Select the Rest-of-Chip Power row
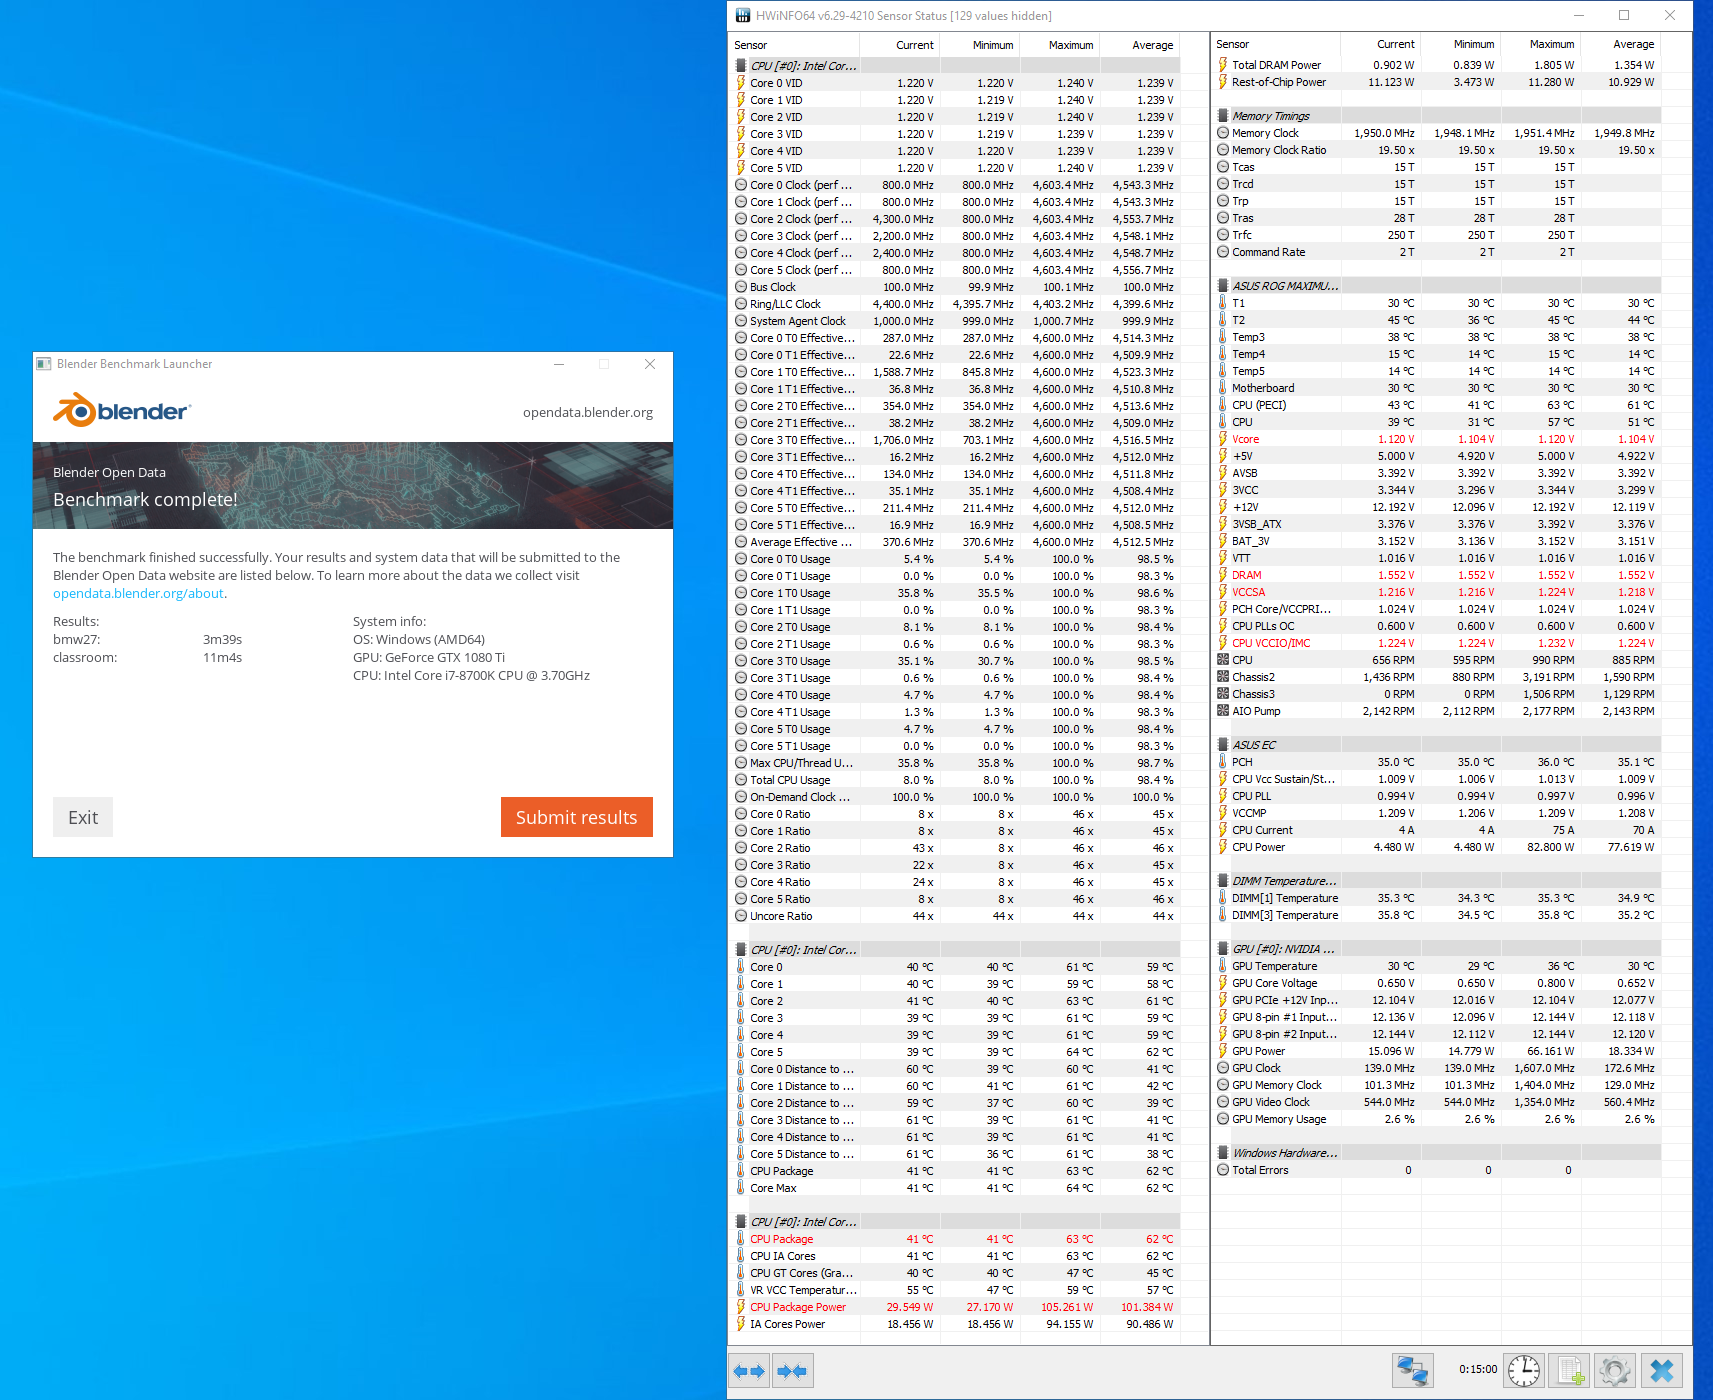The height and width of the screenshot is (1400, 1713). pos(1439,82)
